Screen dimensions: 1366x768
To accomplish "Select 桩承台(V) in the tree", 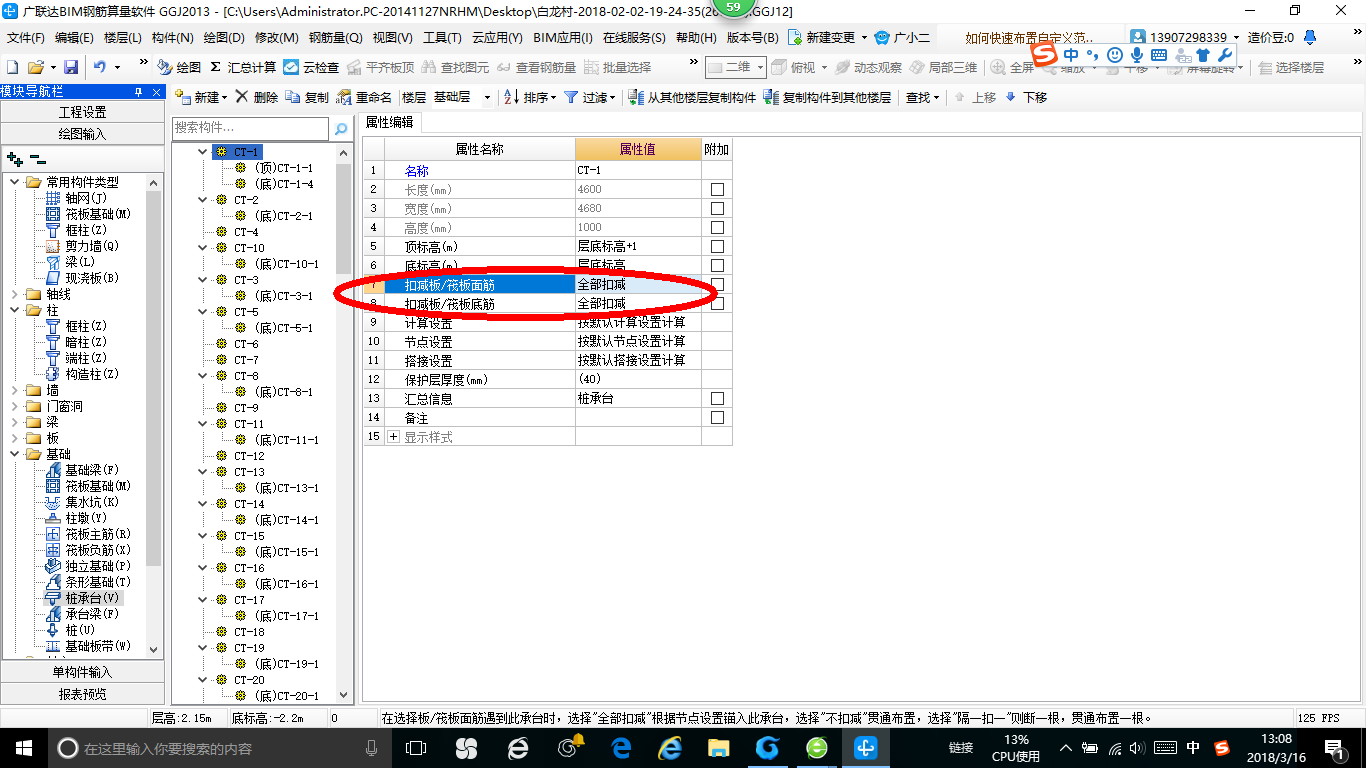I will point(91,598).
